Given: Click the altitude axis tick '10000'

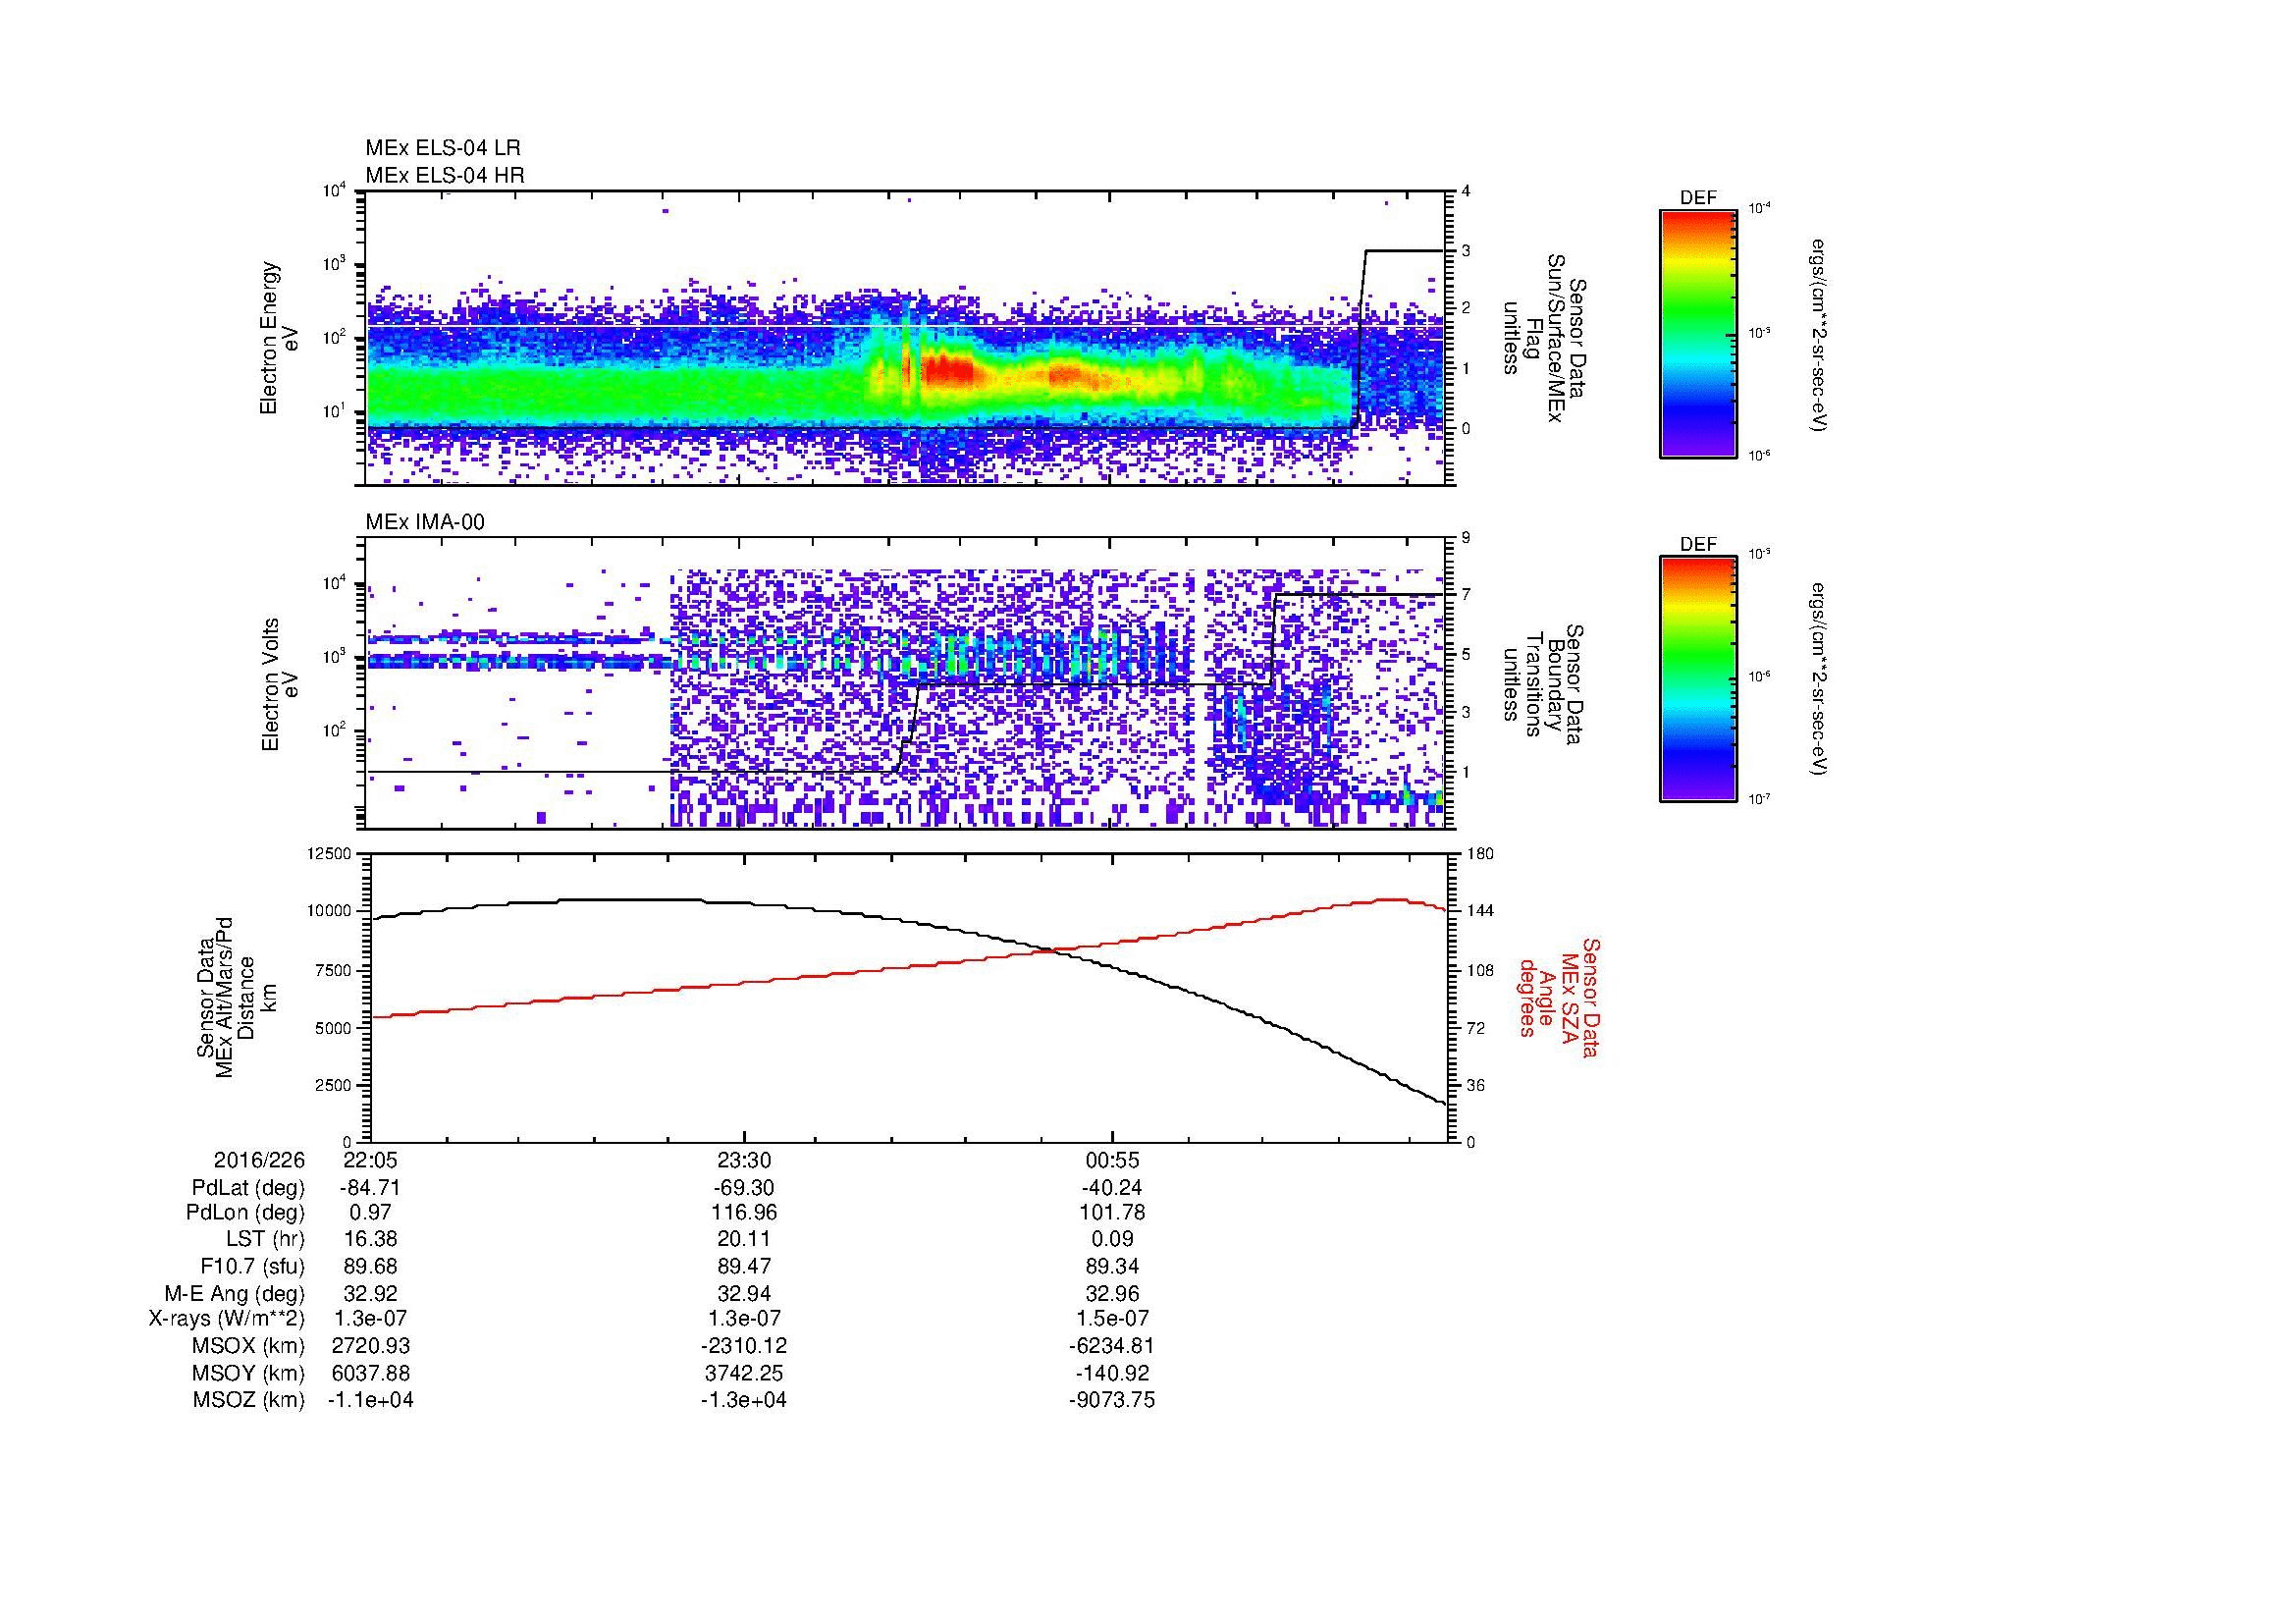Looking at the screenshot, I should pos(330,911).
